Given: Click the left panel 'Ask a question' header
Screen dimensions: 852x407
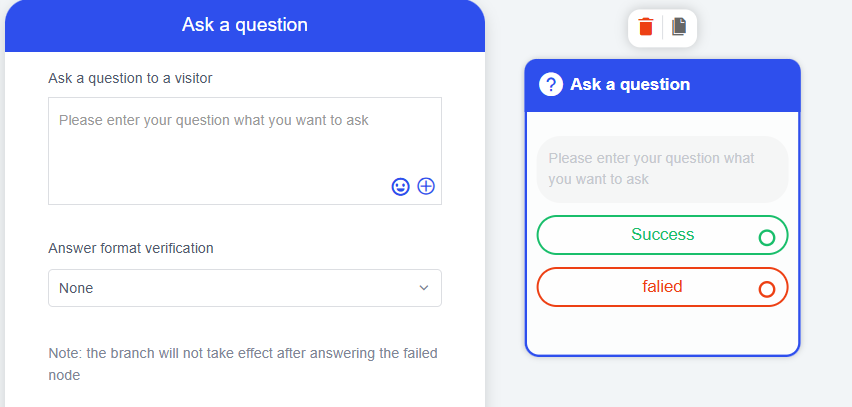Looking at the screenshot, I should (x=245, y=25).
